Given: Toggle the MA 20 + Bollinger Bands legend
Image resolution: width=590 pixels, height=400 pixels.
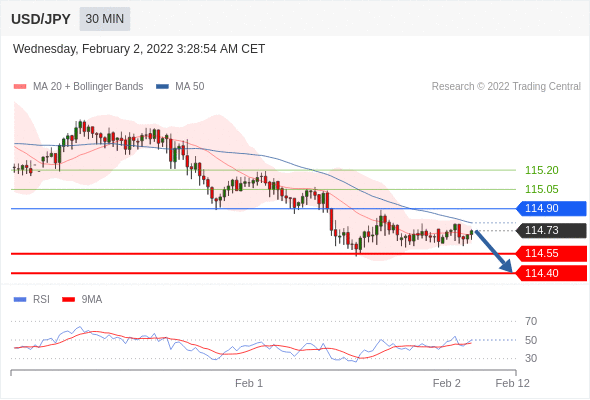Looking at the screenshot, I should tap(88, 87).
